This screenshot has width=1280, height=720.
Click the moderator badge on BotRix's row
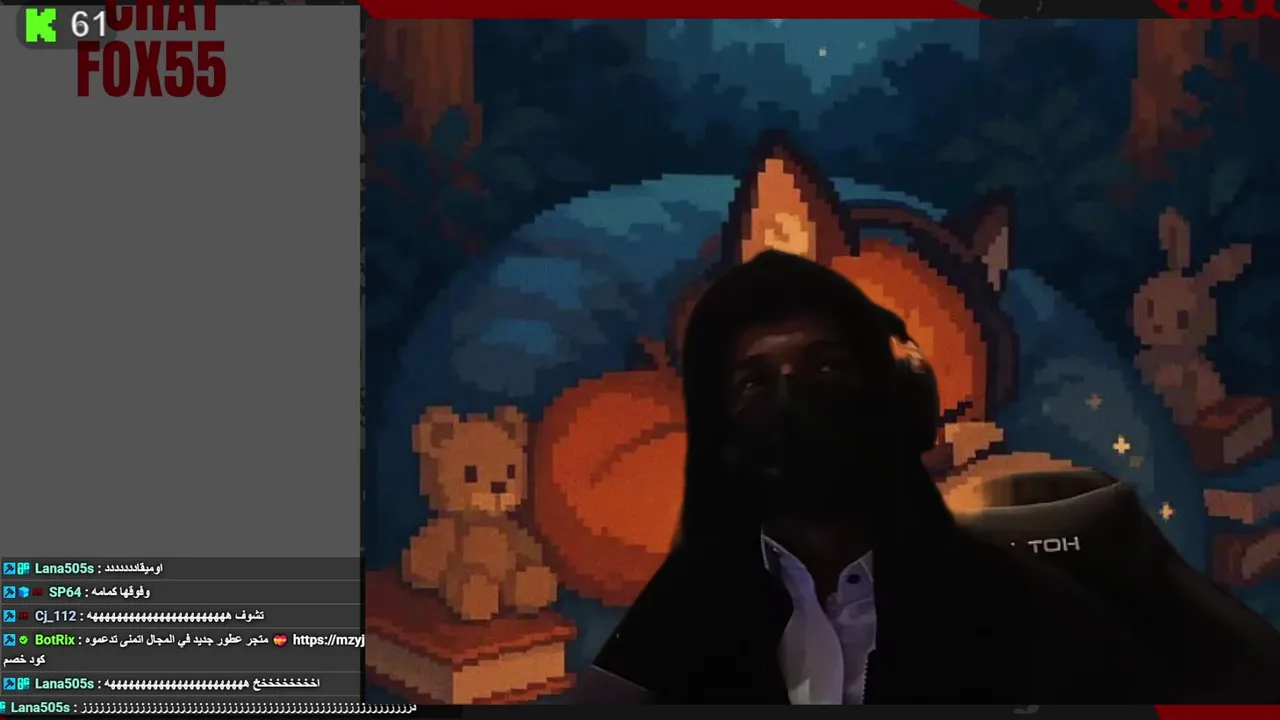pyautogui.click(x=9, y=640)
